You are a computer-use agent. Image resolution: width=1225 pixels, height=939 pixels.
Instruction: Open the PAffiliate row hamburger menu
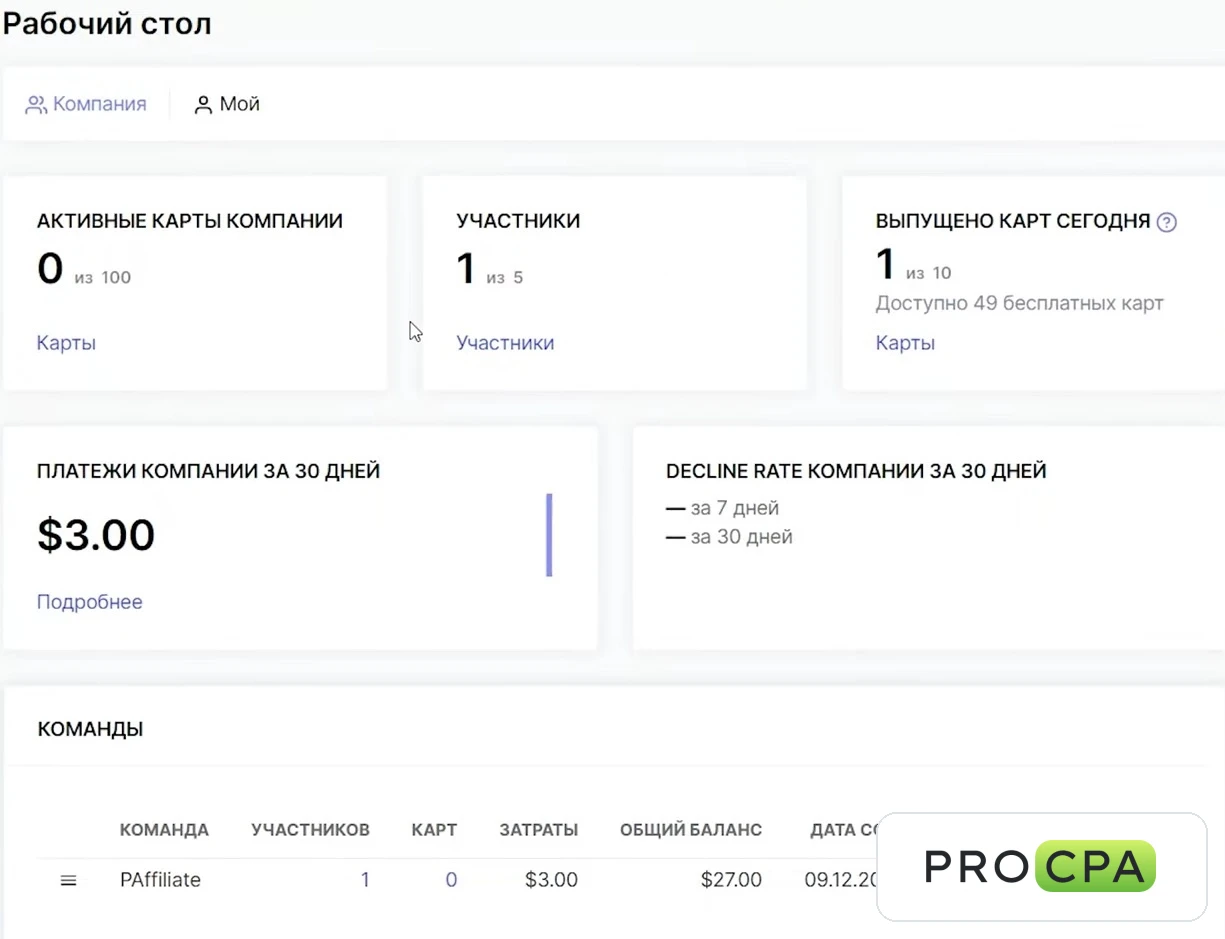click(x=69, y=880)
